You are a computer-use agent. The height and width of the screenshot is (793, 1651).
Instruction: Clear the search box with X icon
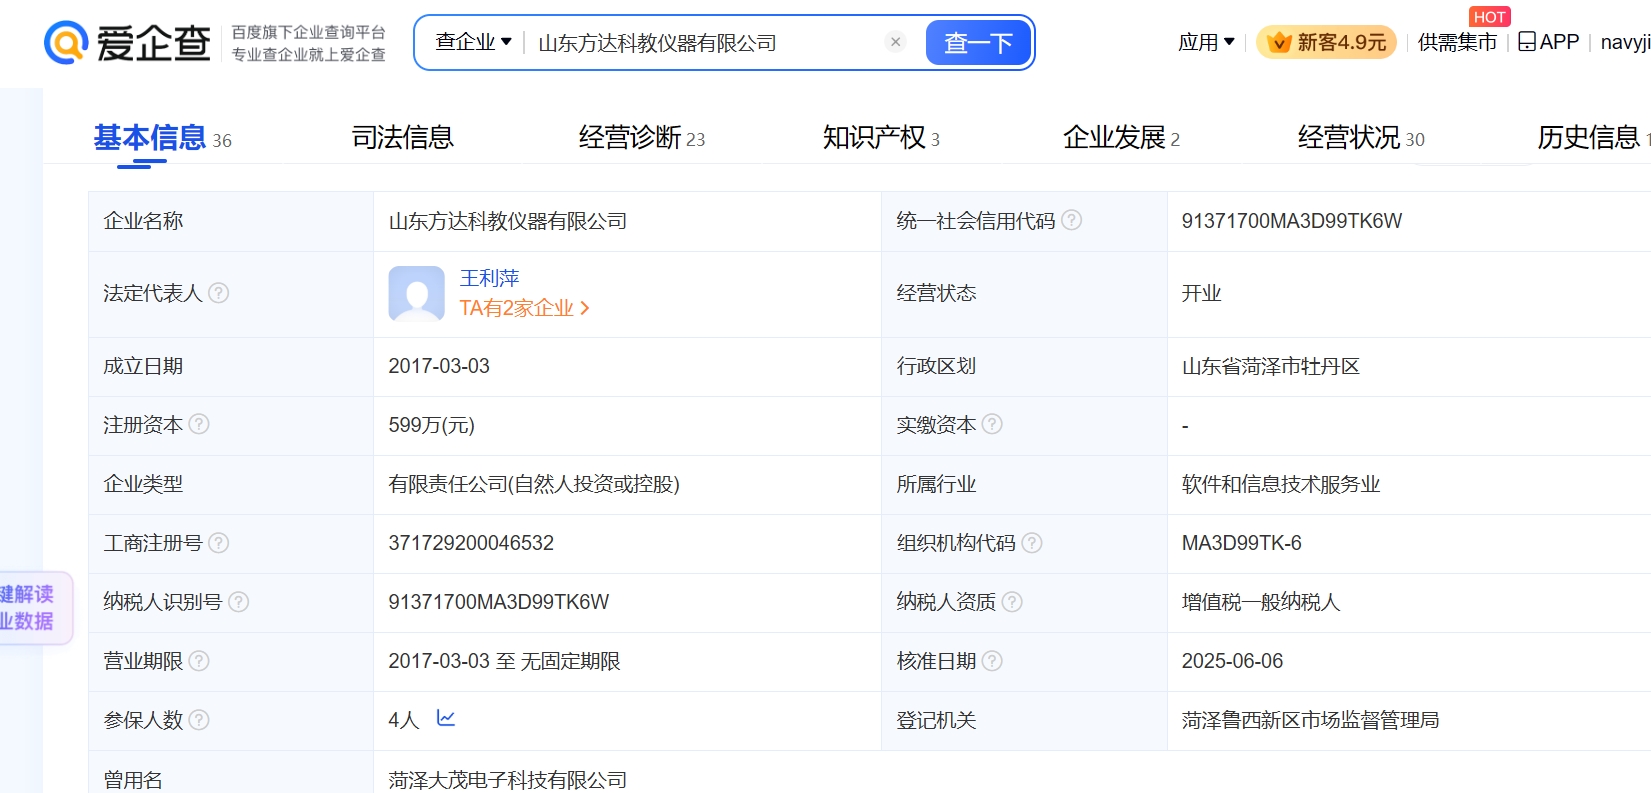coord(895,42)
